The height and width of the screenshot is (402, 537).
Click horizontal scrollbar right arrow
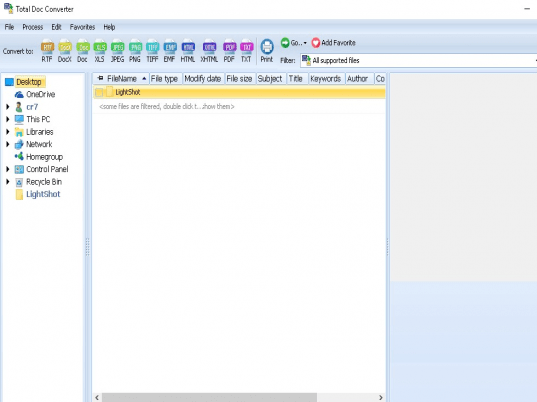point(380,398)
